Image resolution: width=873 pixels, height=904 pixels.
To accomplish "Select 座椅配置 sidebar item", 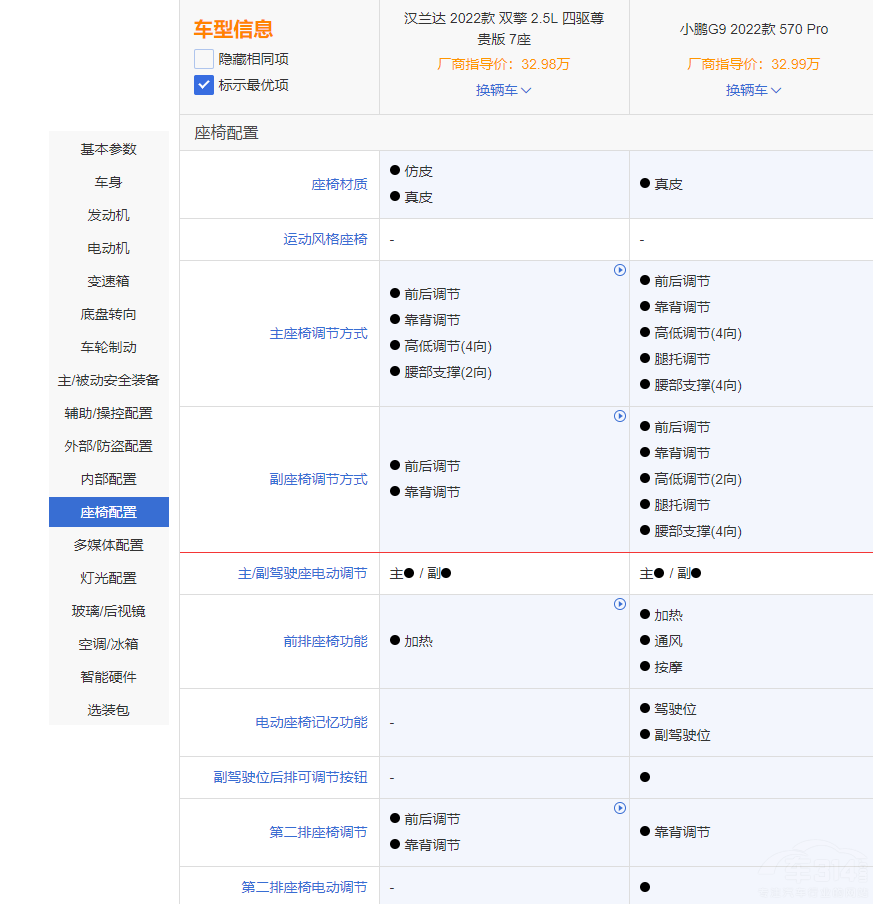I will pyautogui.click(x=108, y=512).
